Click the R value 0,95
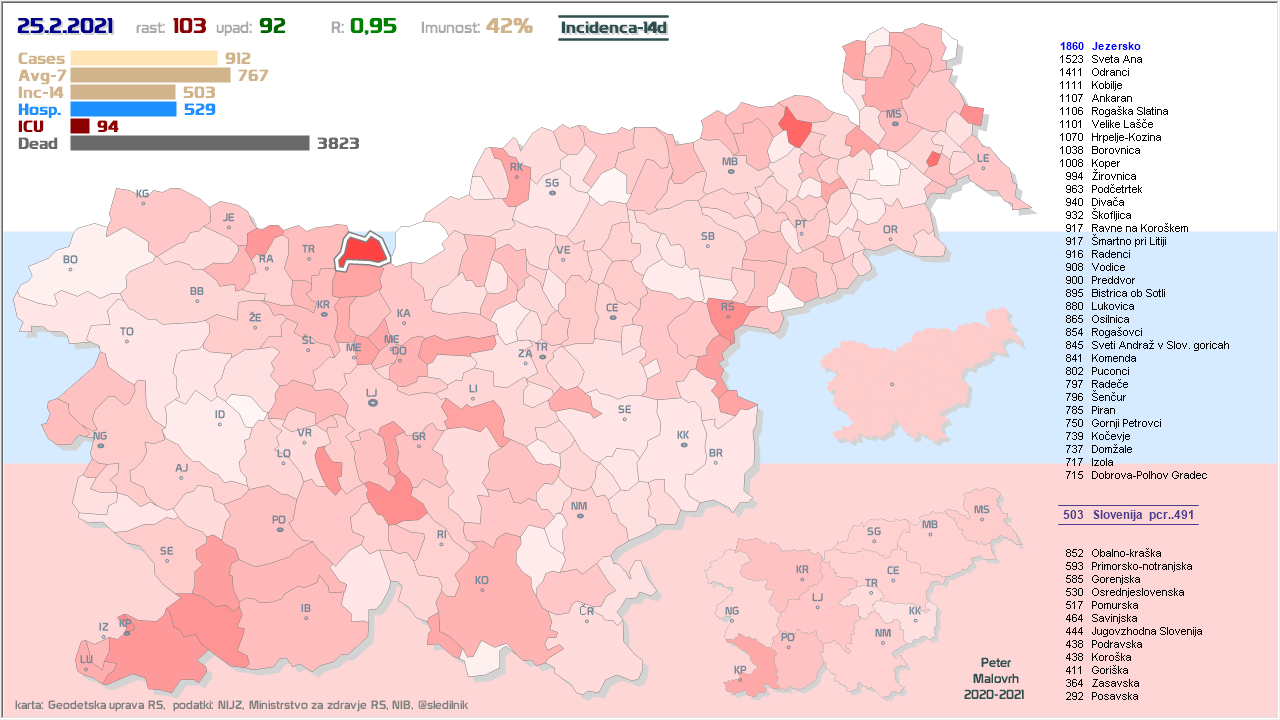The height and width of the screenshot is (720, 1280). (x=373, y=26)
